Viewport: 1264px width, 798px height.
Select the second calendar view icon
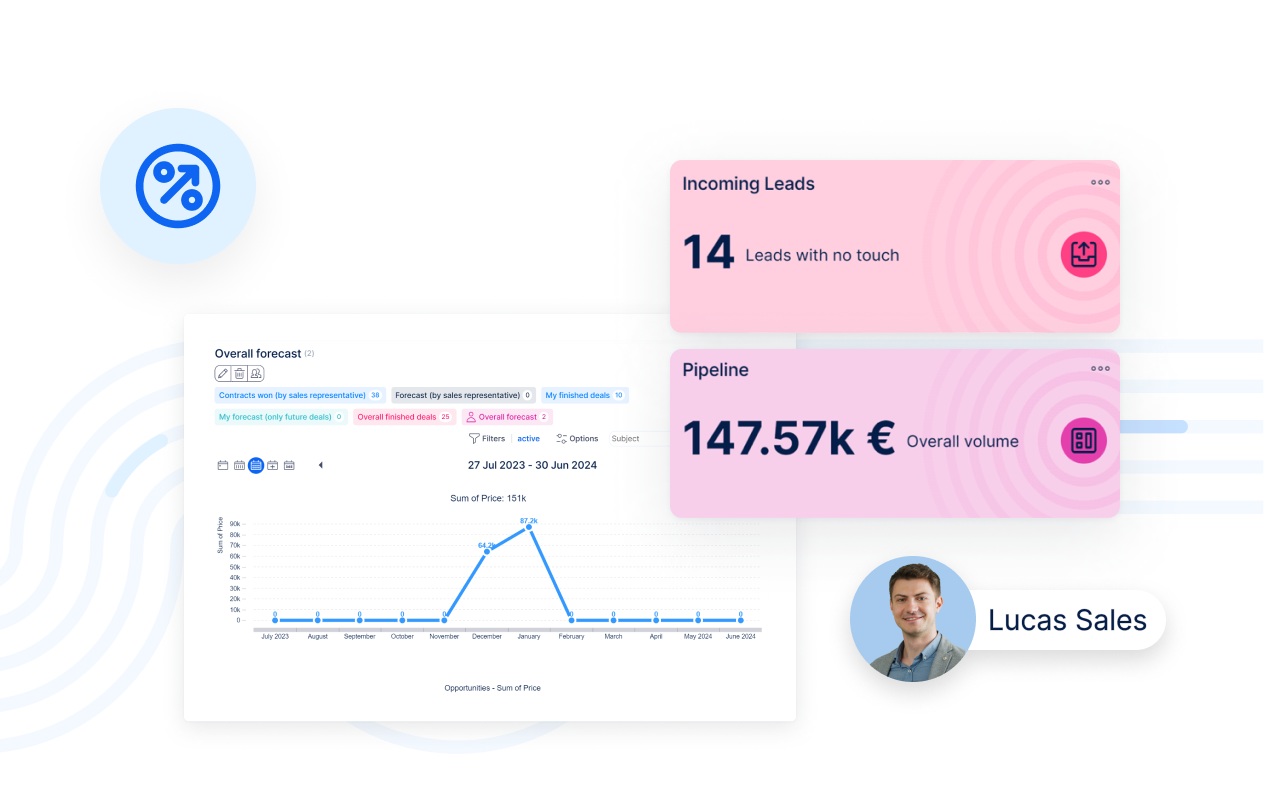tap(239, 465)
